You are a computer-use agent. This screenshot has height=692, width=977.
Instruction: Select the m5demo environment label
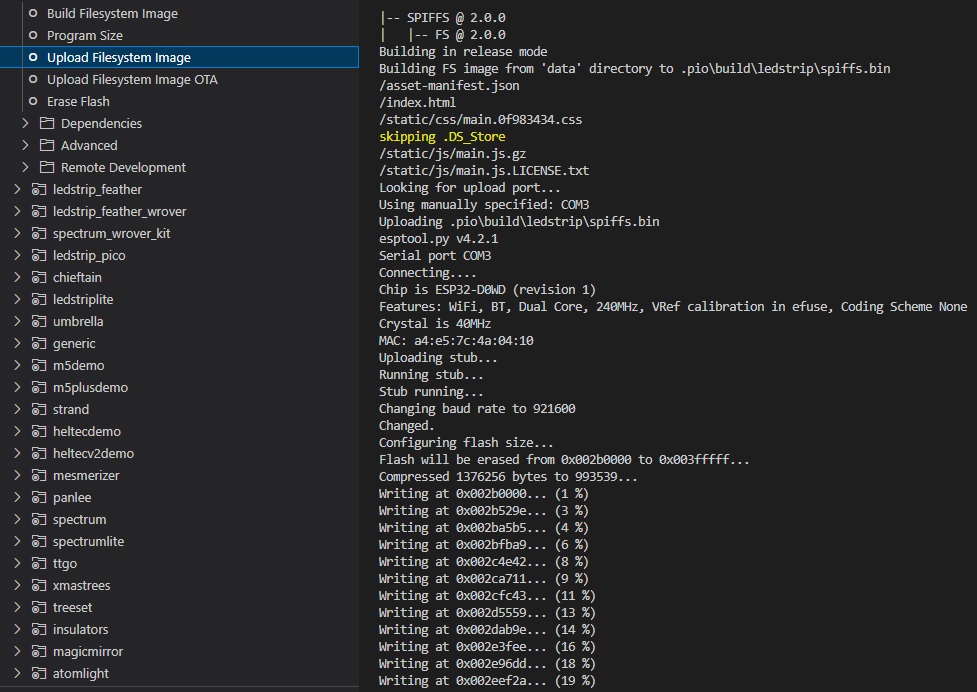(79, 366)
